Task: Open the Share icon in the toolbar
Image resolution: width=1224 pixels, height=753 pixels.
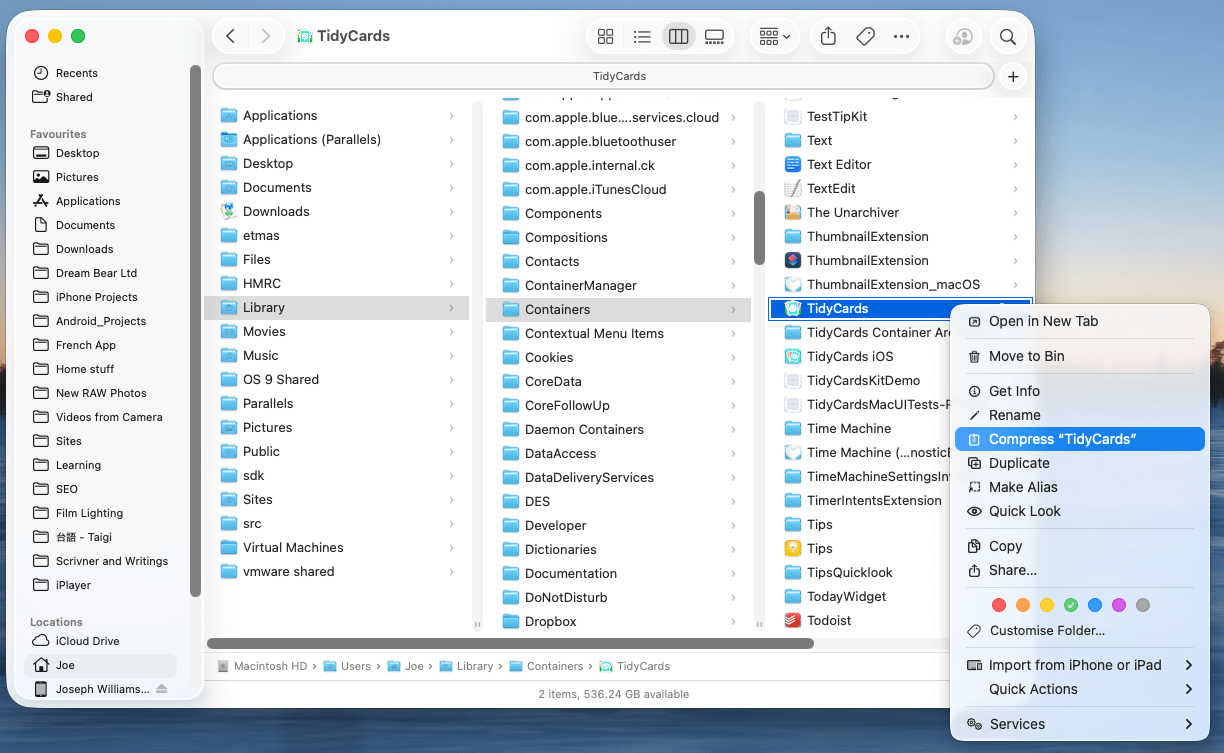Action: tap(827, 36)
